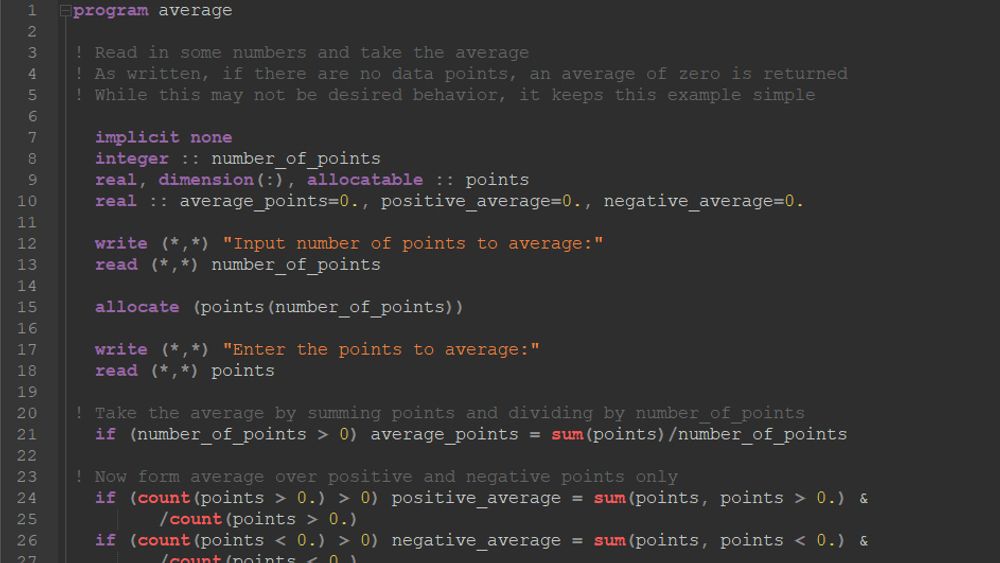The image size is (1000, 563).
Task: Click 'number_of_points' in the integer declaration
Action: click(x=296, y=159)
